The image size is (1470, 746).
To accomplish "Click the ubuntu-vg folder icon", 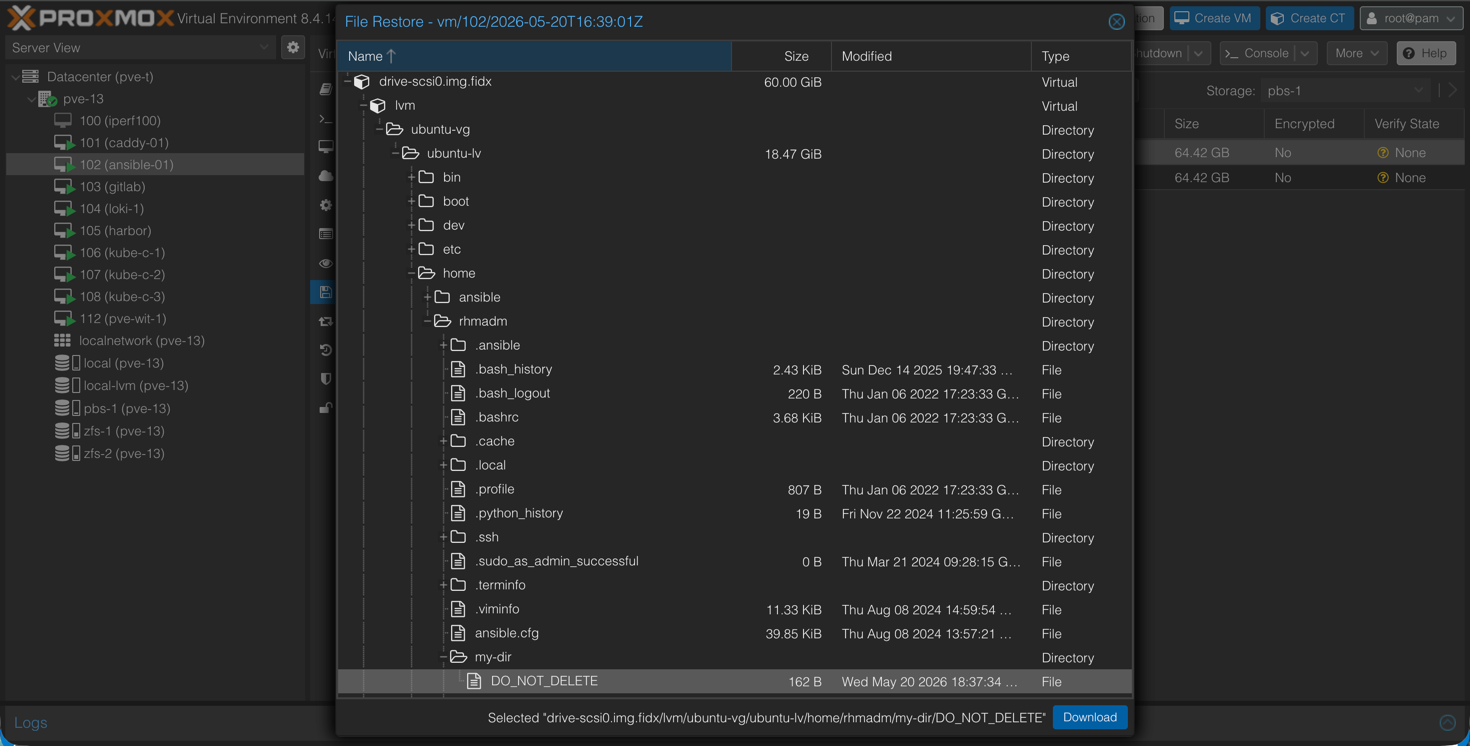I will point(394,130).
